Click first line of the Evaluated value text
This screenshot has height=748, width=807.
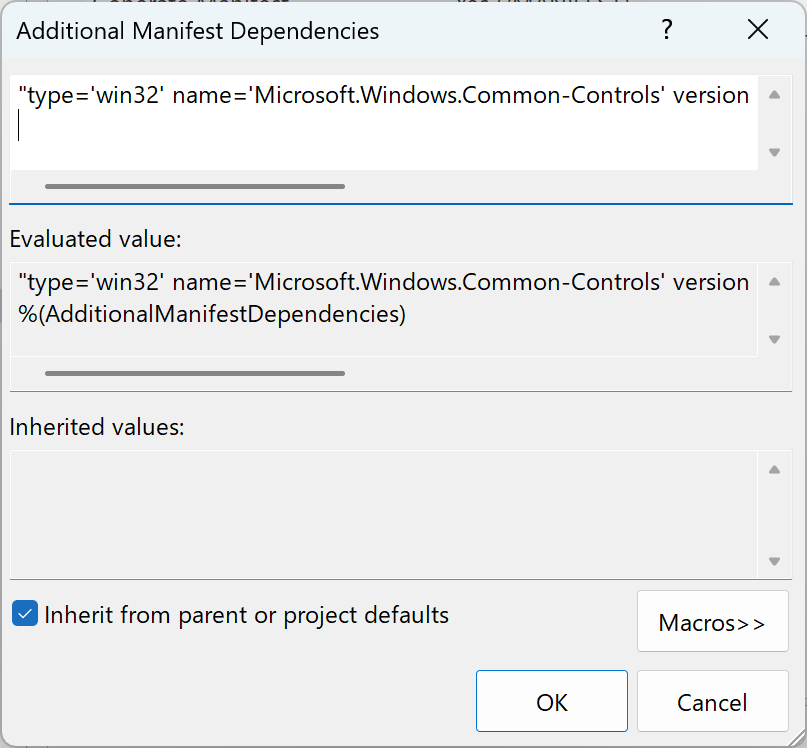[x=380, y=282]
